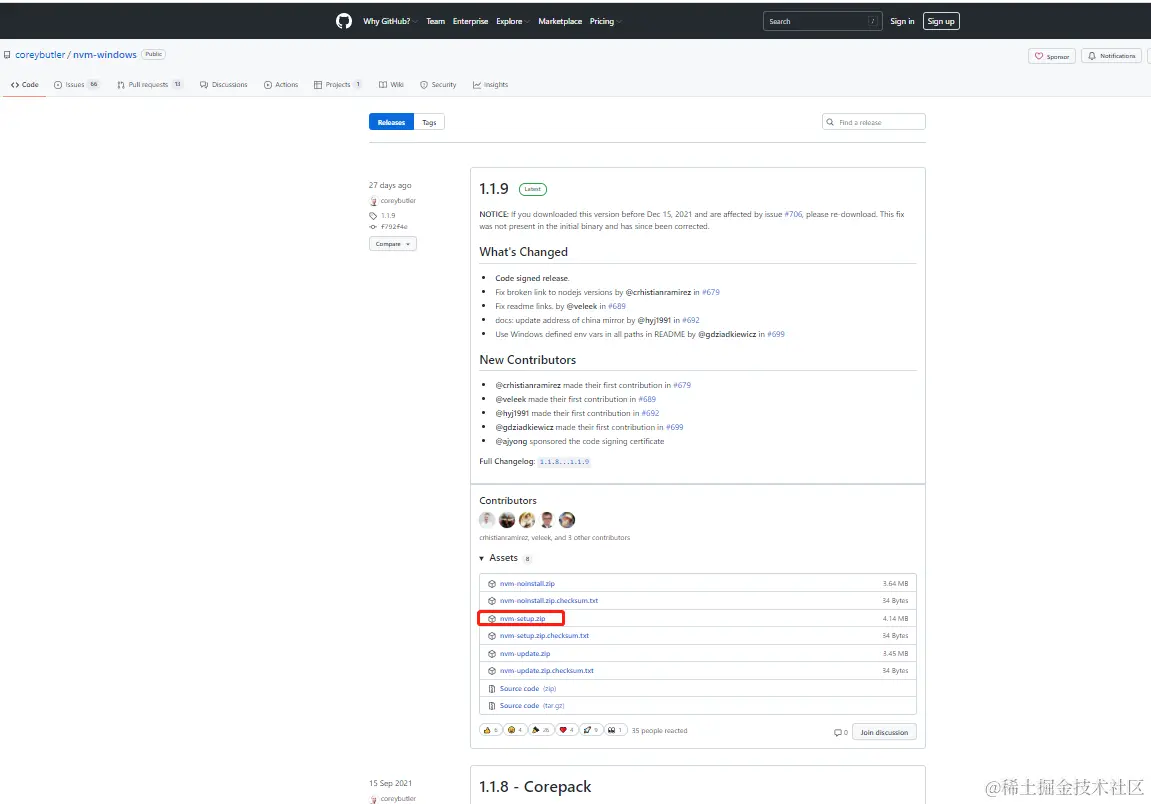Open issue #706 link in the notice
Image resolution: width=1151 pixels, height=804 pixels.
tap(794, 214)
